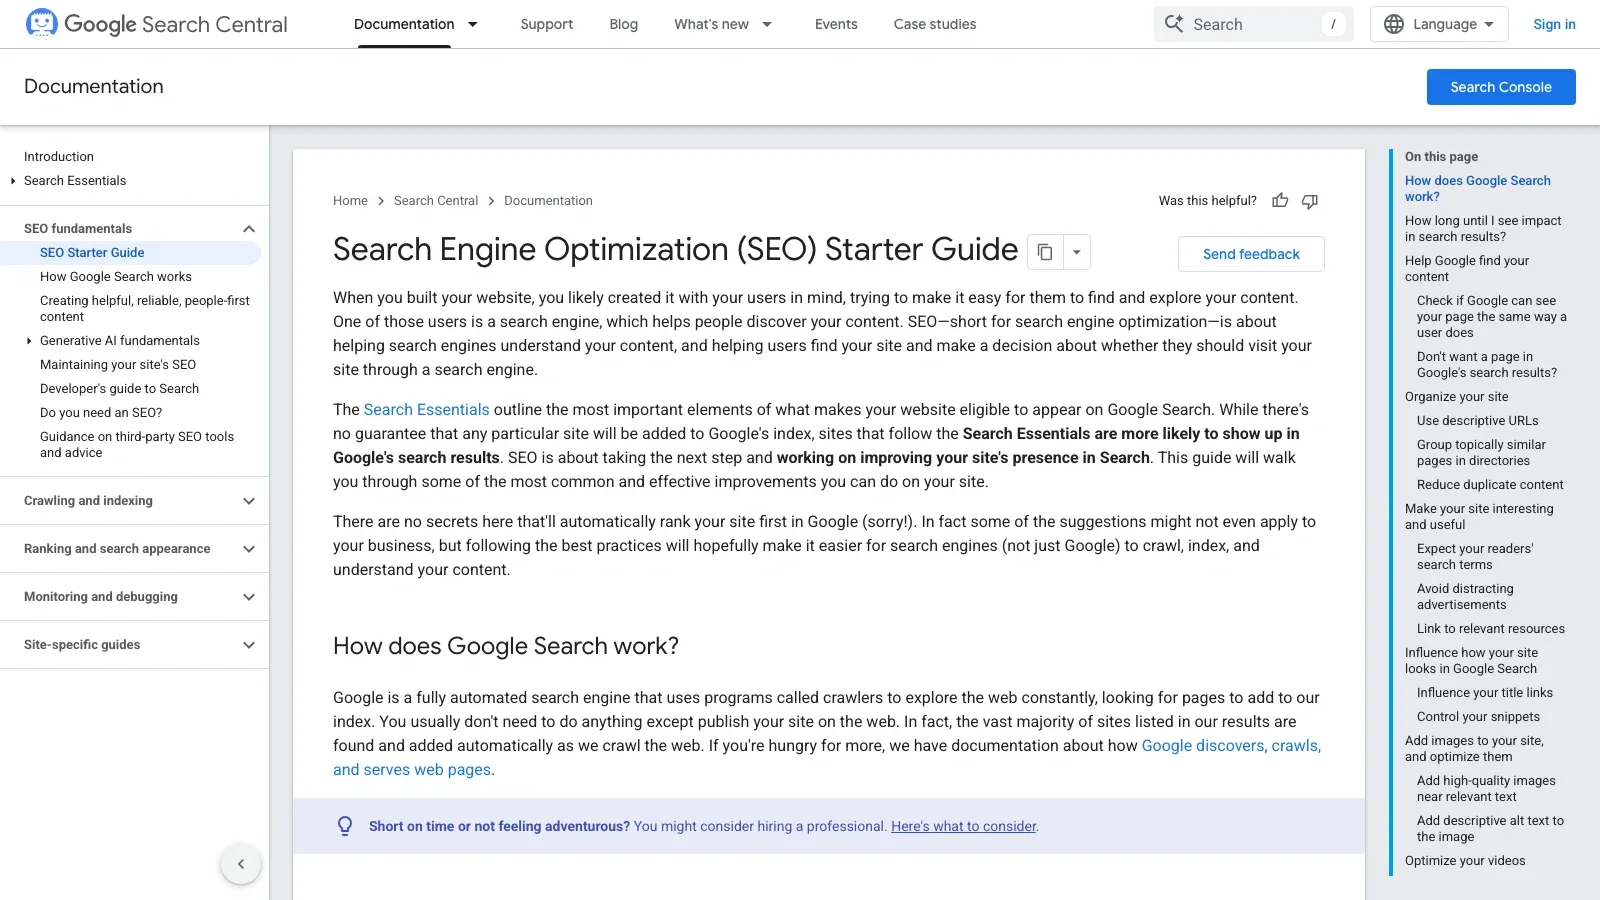Viewport: 1600px width, 900px height.
Task: Click the search sparkle icon
Action: point(1174,24)
